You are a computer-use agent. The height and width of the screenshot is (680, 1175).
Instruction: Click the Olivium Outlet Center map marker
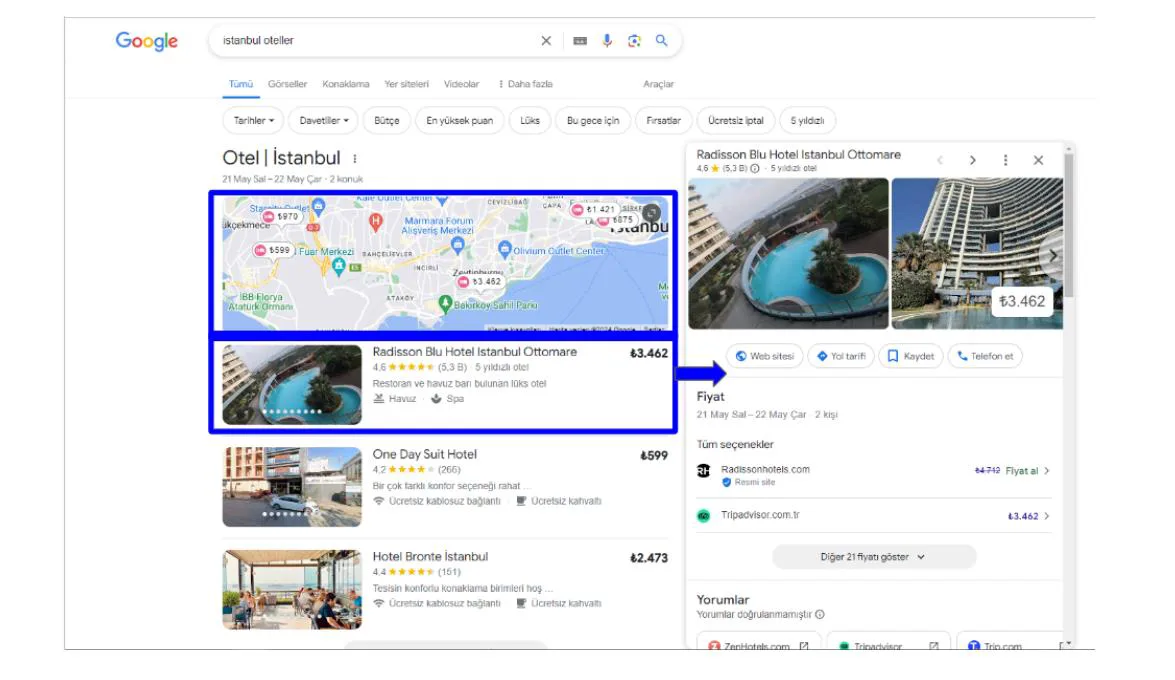(504, 249)
